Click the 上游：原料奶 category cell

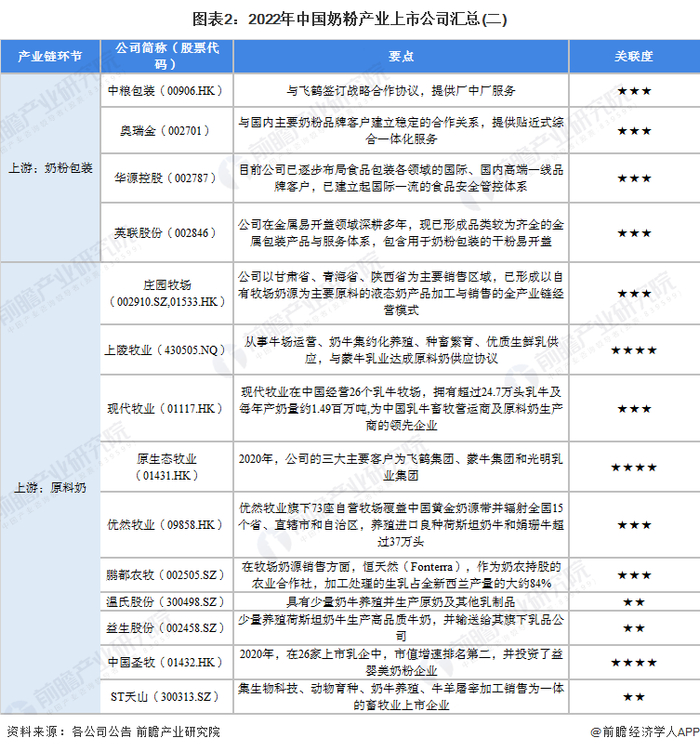click(x=50, y=488)
